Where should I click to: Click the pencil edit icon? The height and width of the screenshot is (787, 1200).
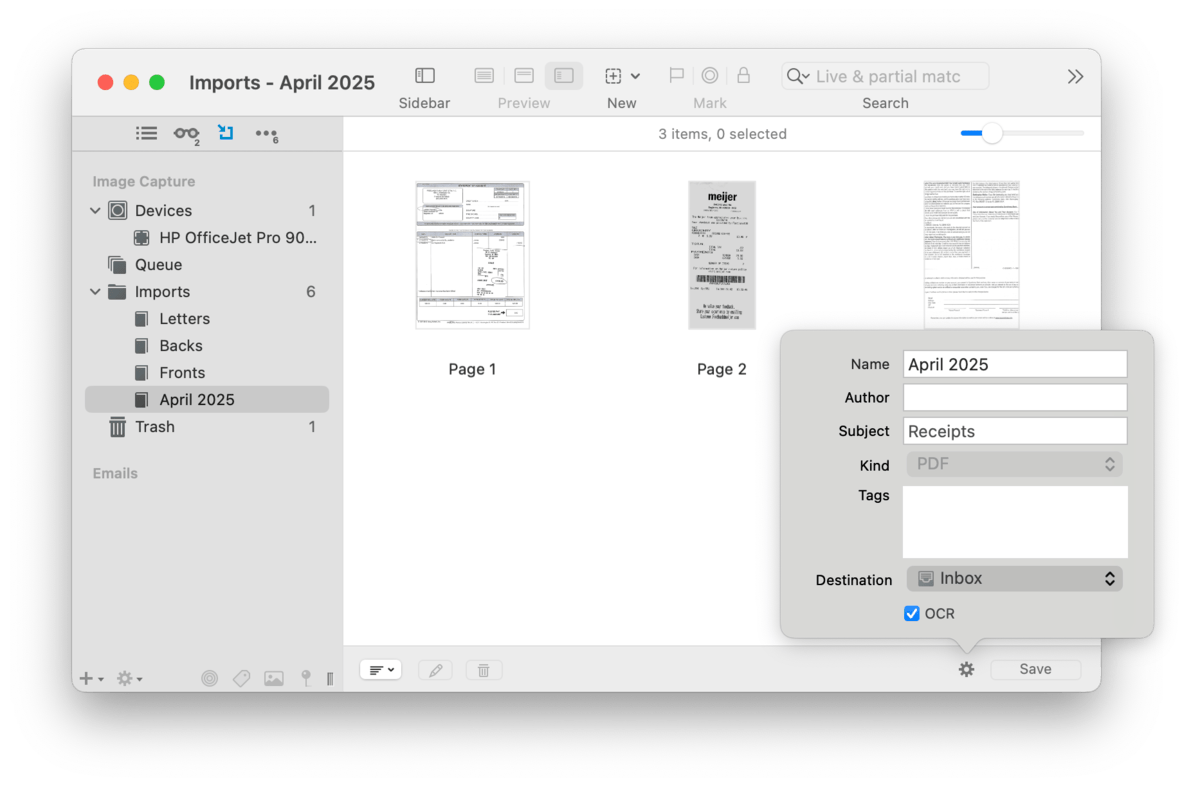click(x=436, y=670)
